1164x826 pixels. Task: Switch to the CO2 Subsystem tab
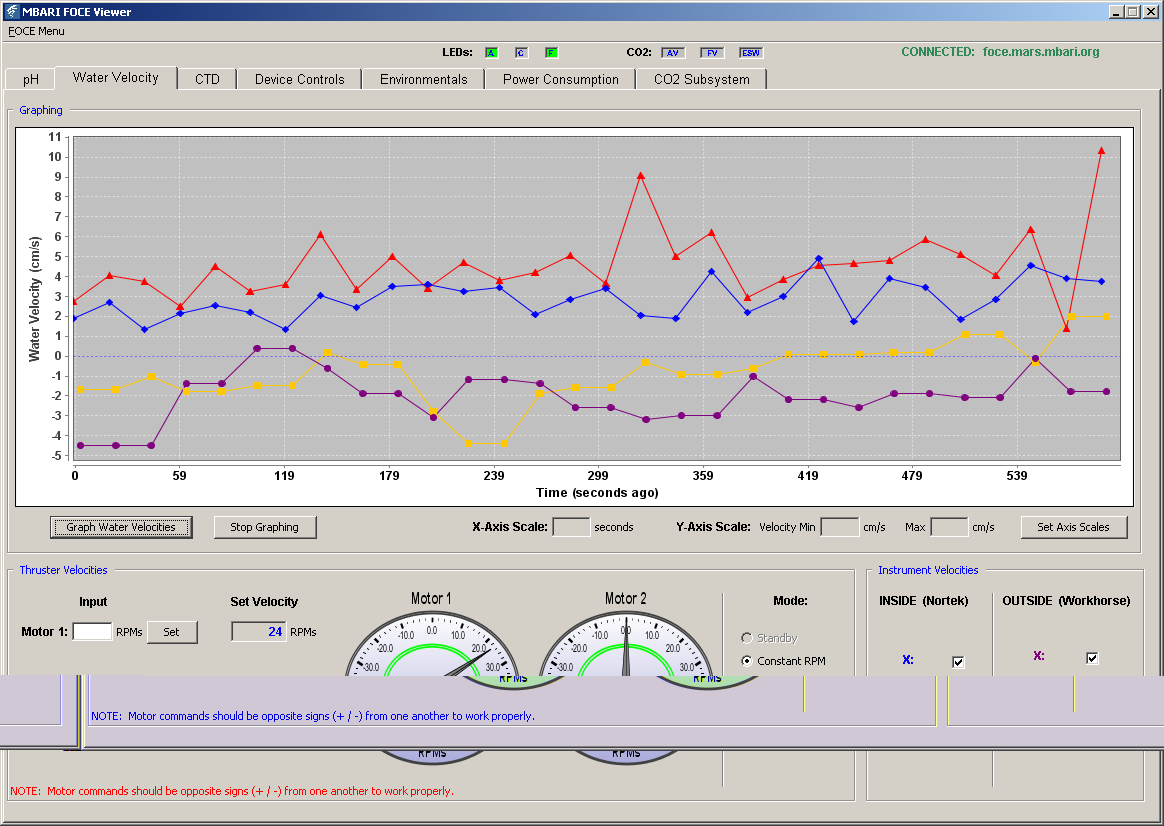pyautogui.click(x=702, y=79)
